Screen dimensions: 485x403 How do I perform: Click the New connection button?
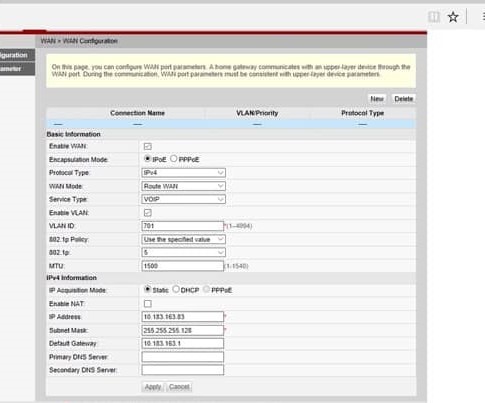(x=377, y=99)
